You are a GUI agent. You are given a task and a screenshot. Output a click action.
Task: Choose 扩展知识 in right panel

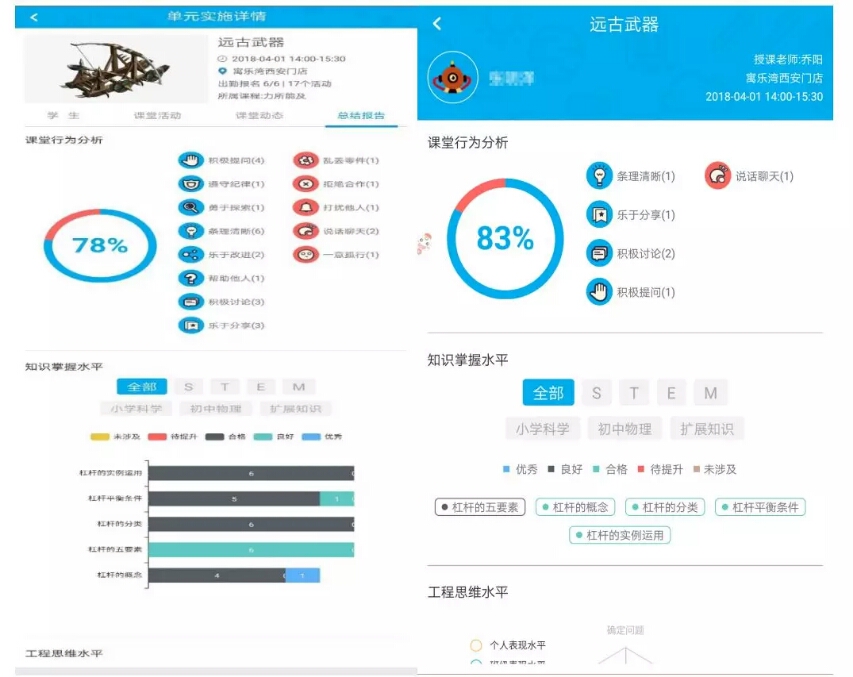pos(707,429)
